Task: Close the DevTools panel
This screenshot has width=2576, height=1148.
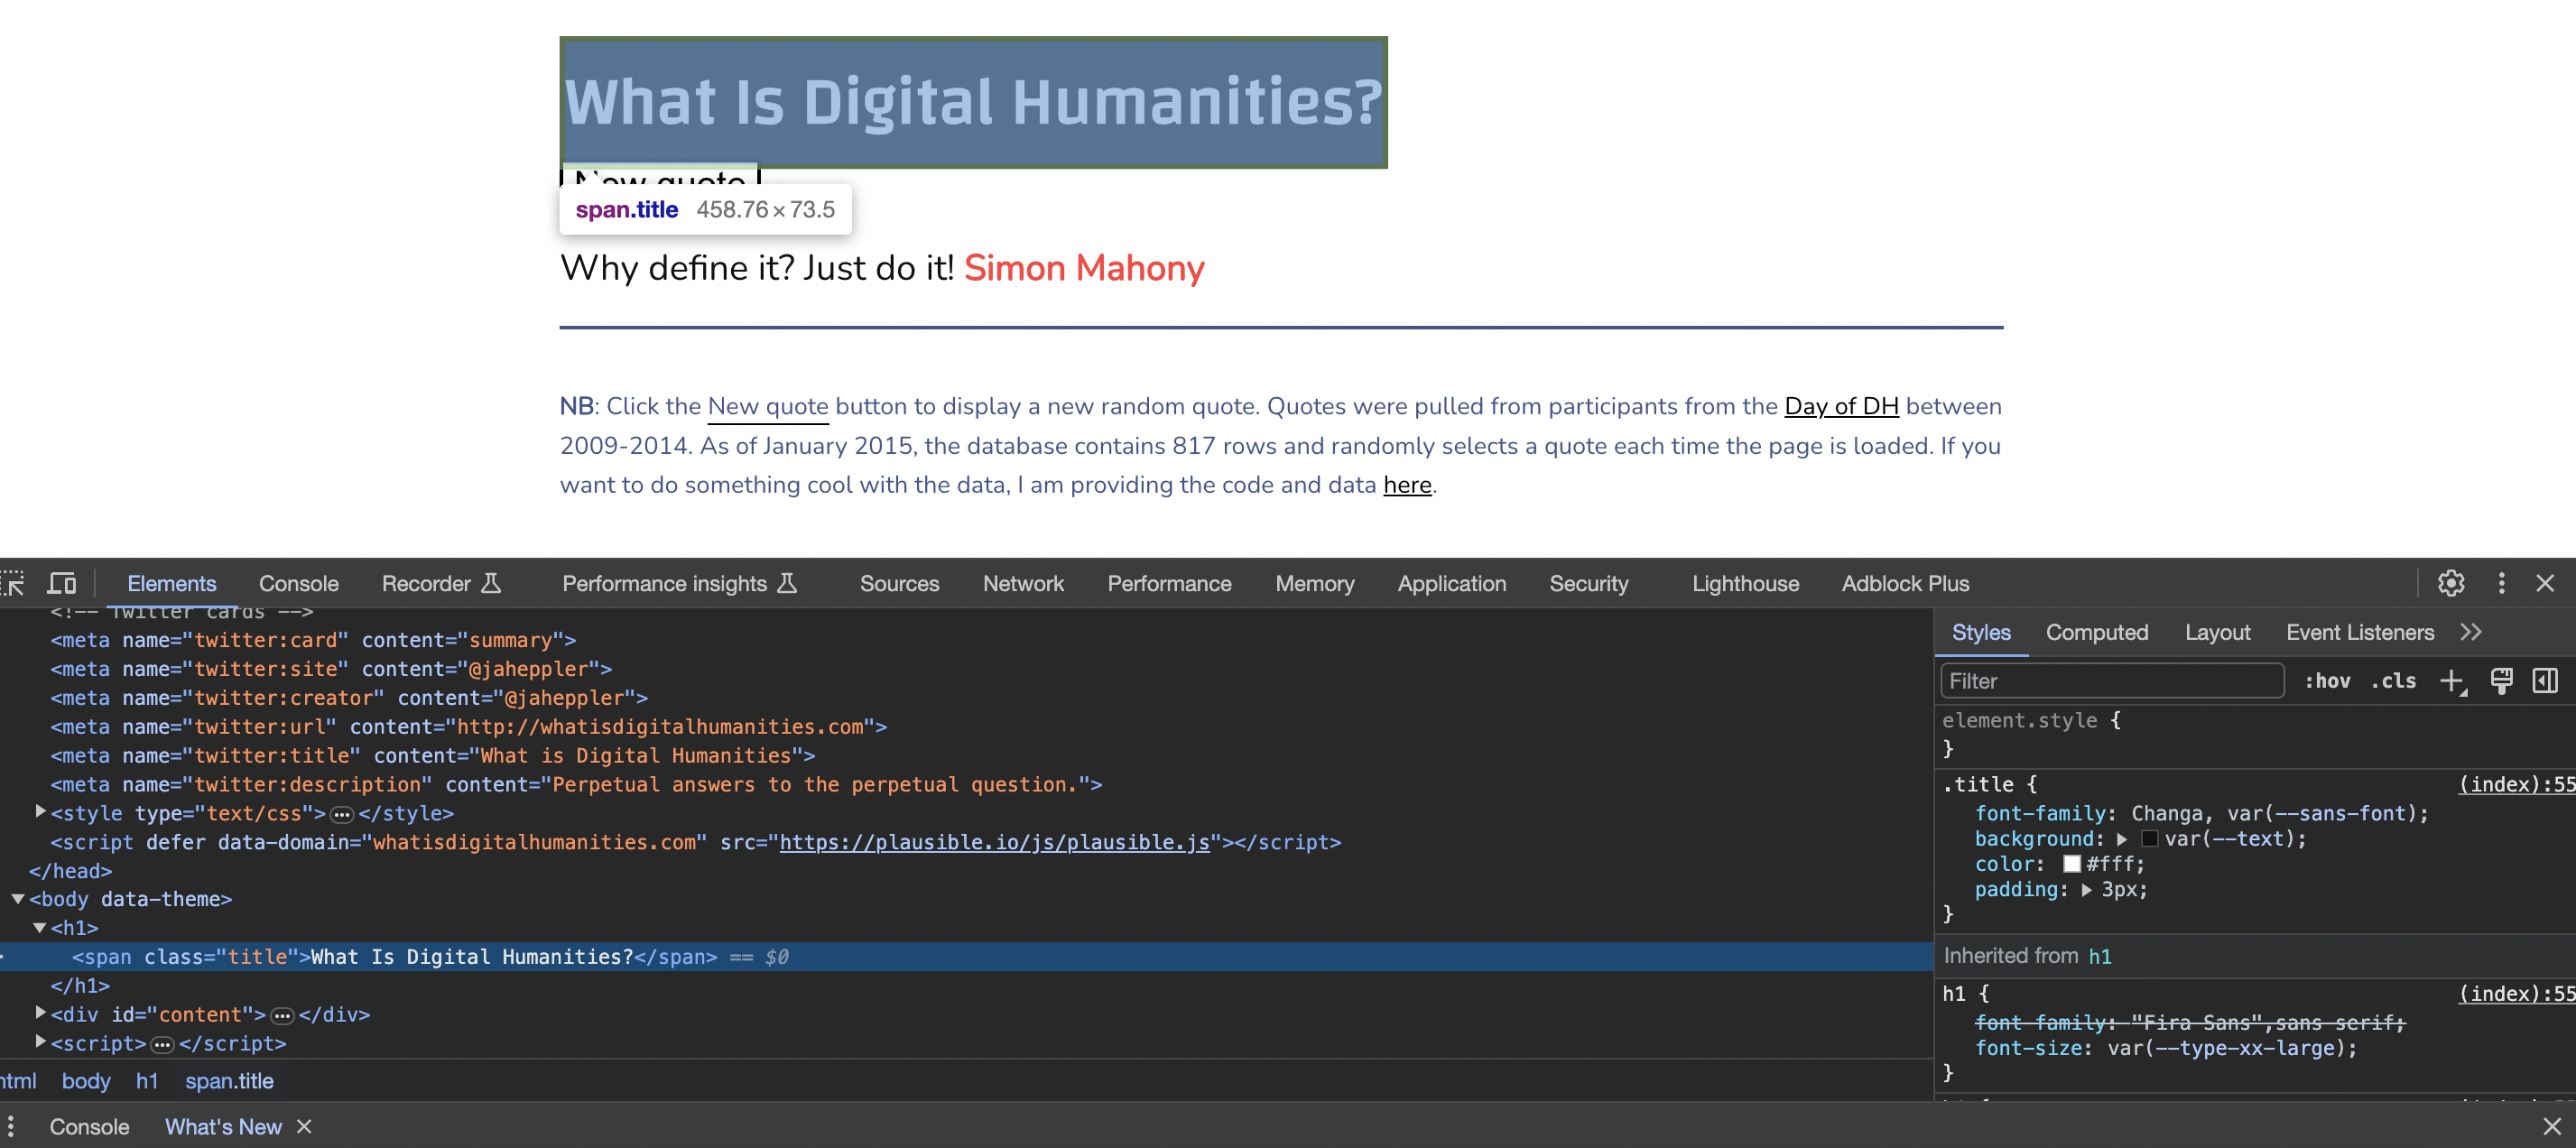Action: point(2545,583)
